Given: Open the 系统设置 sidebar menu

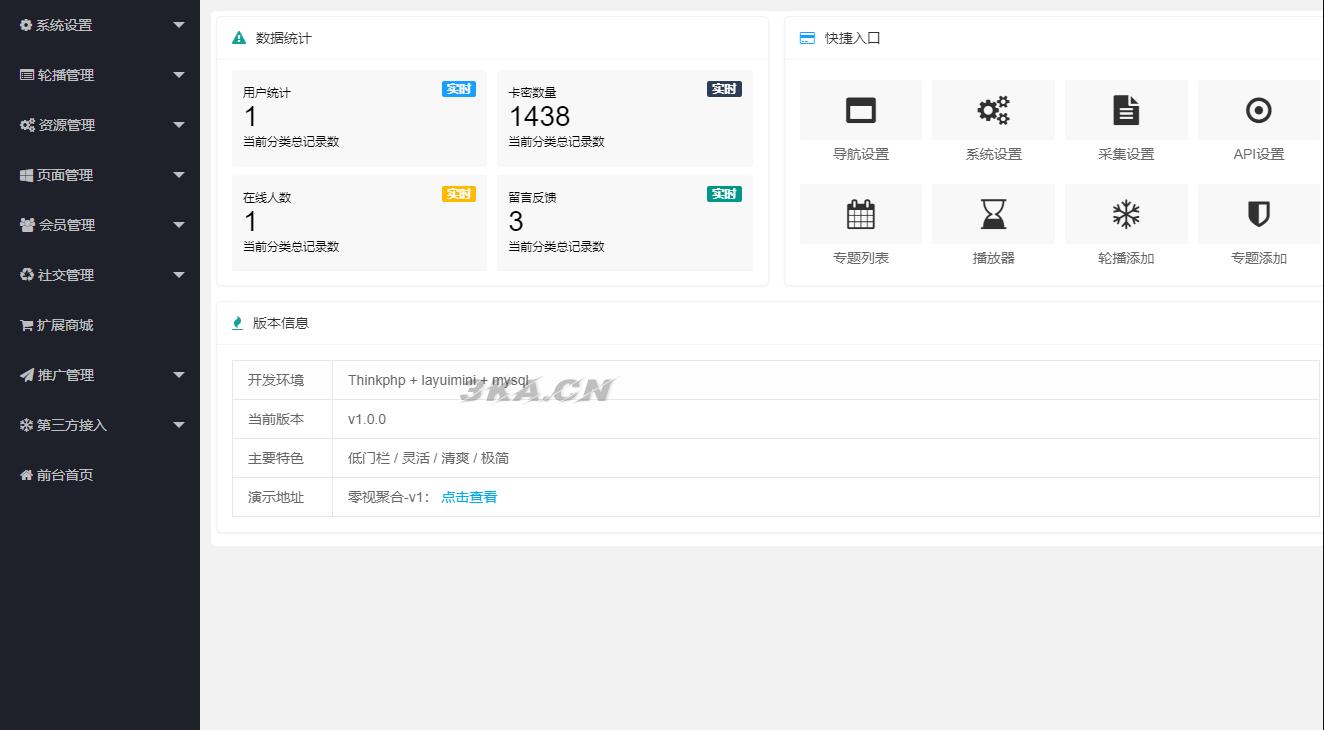Looking at the screenshot, I should (100, 25).
